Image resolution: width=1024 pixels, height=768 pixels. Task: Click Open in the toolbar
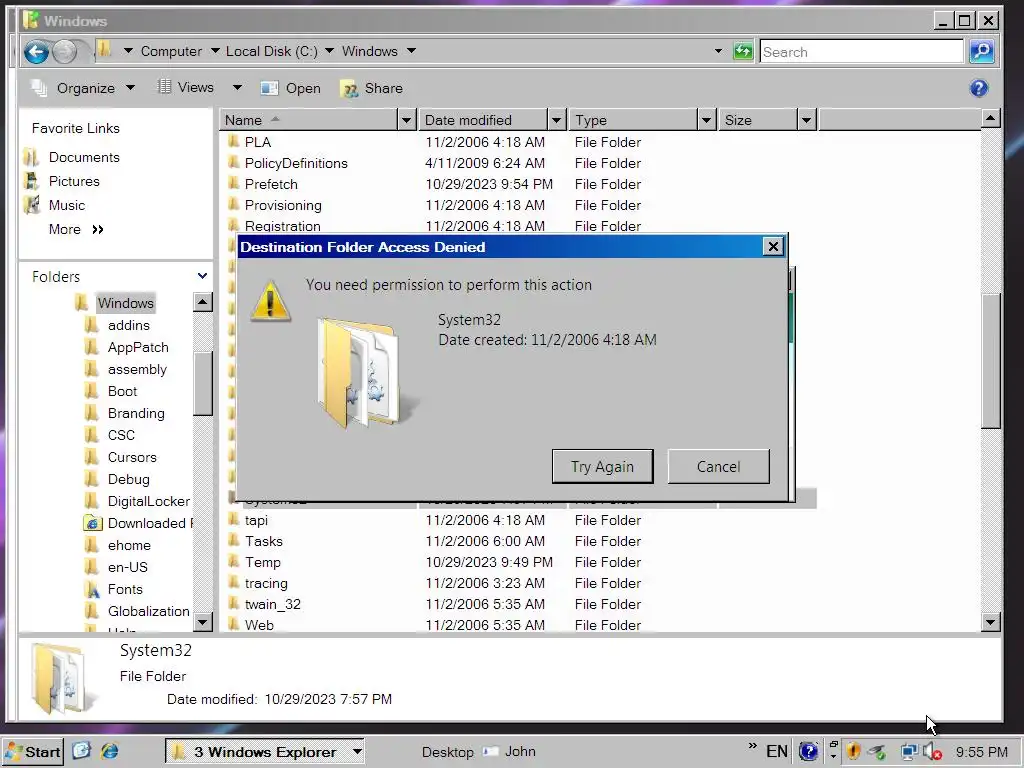[291, 88]
